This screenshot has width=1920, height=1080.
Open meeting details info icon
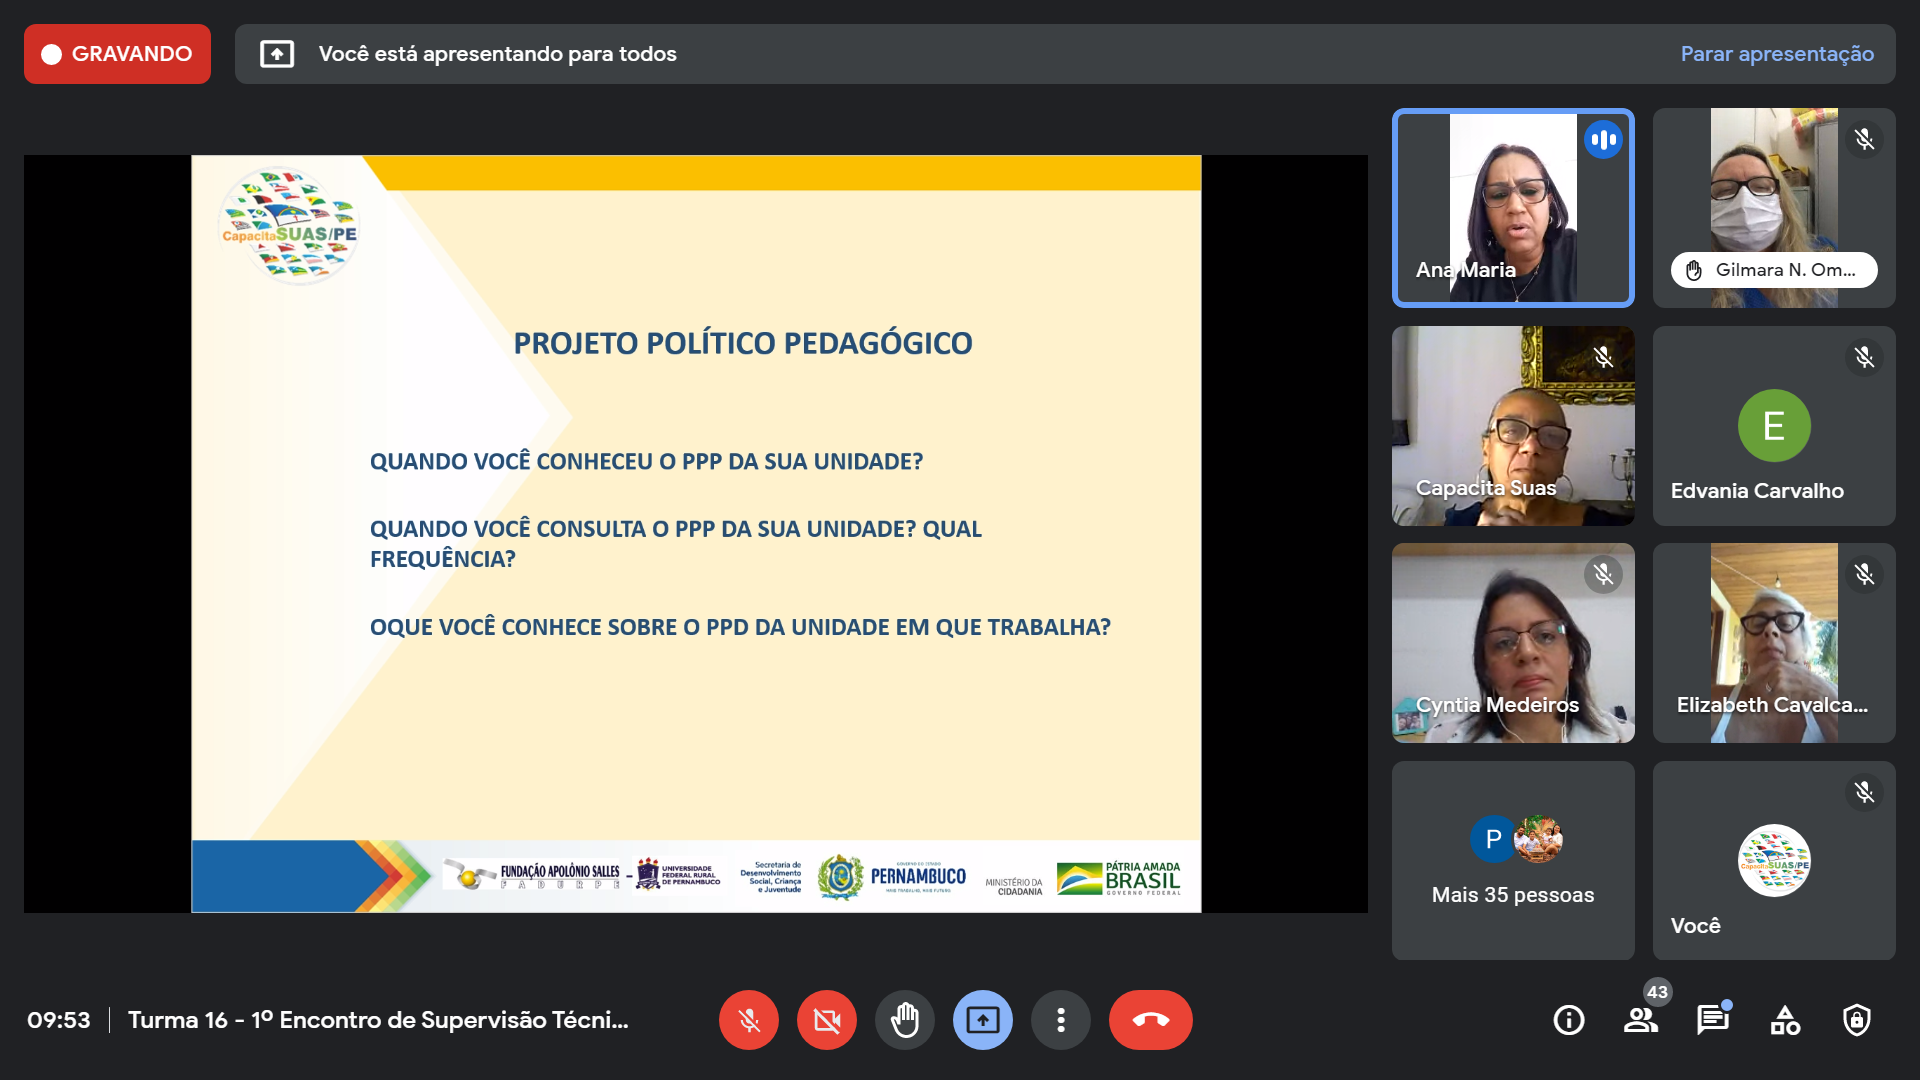pos(1568,1020)
